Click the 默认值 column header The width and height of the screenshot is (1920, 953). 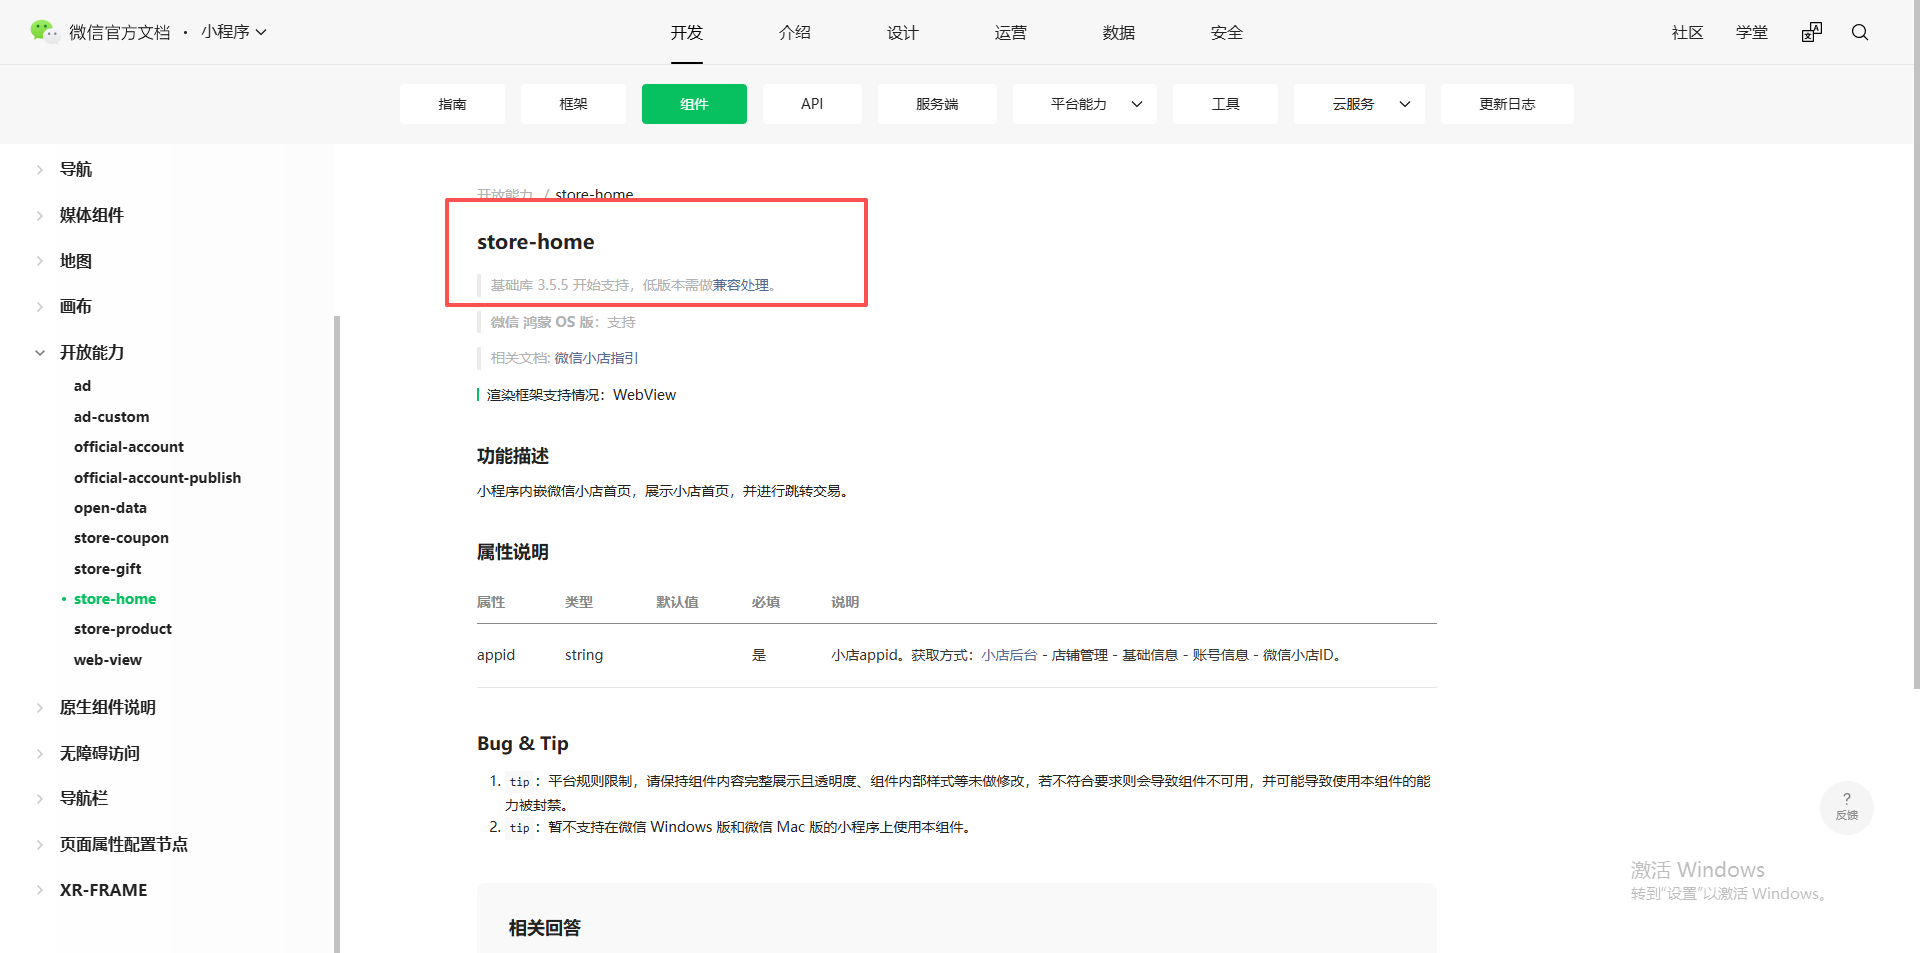point(677,602)
